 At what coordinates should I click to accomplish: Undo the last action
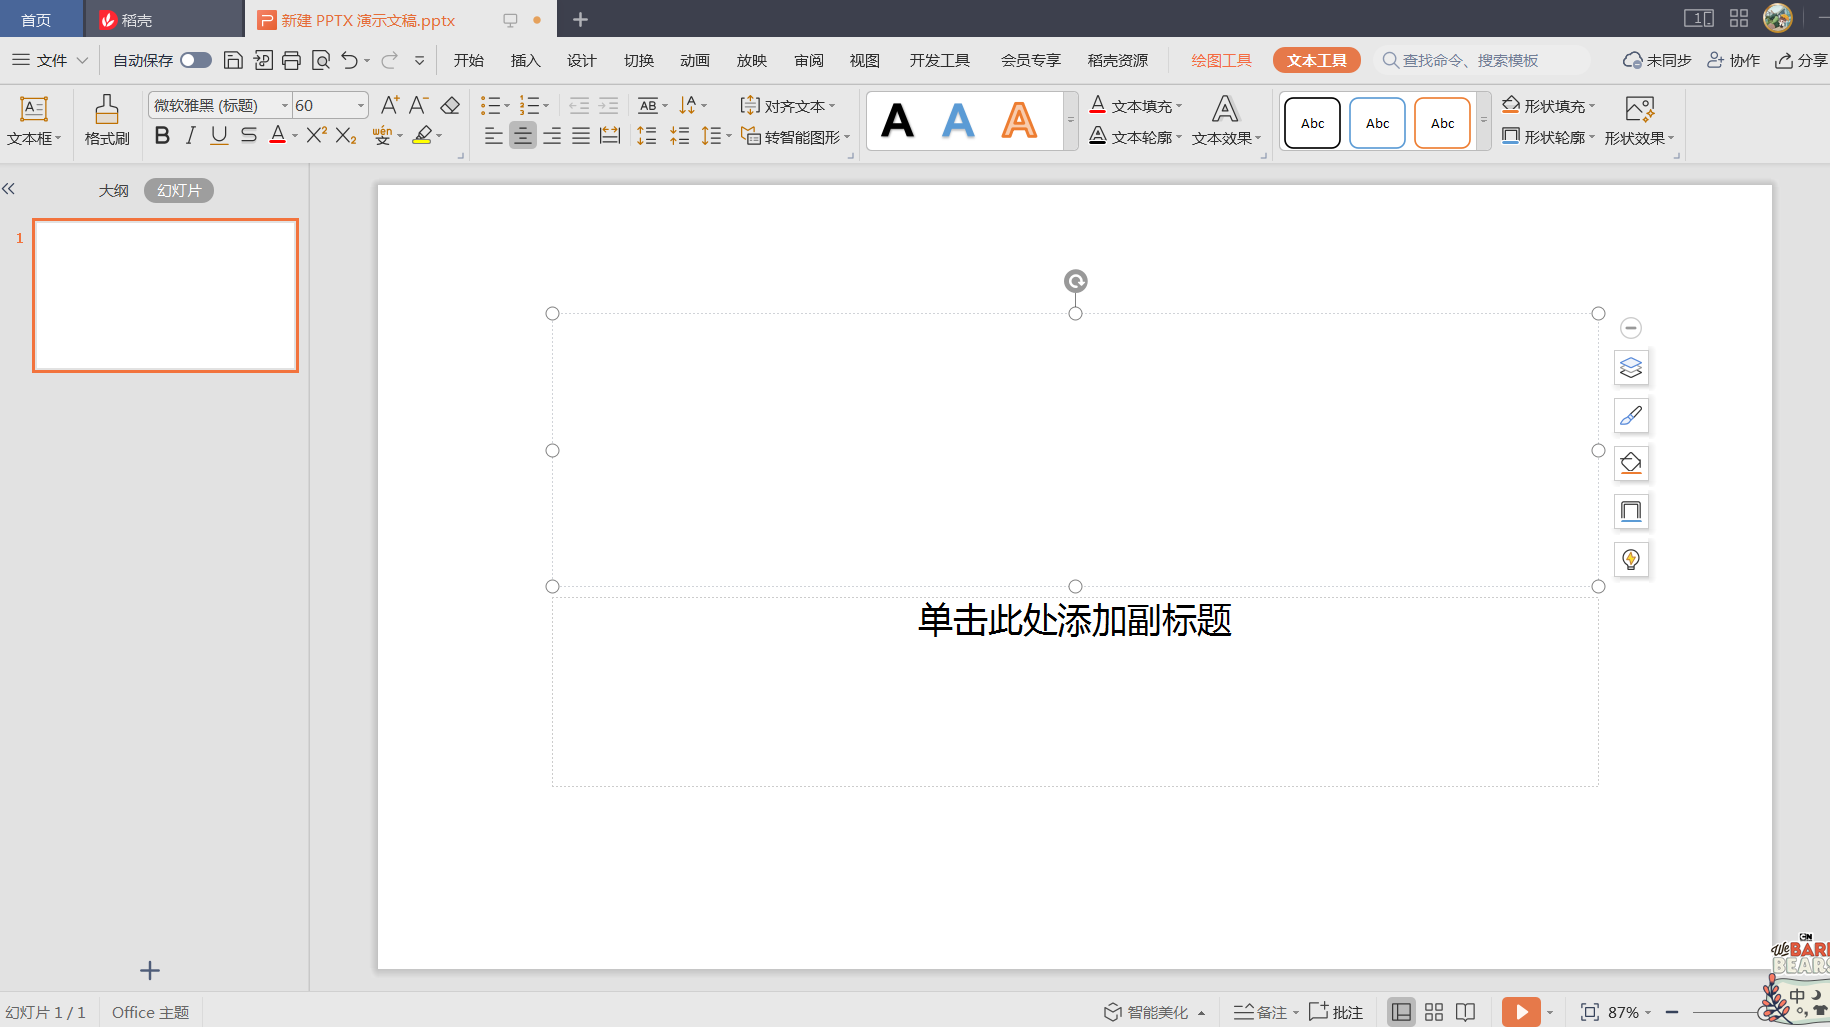point(349,60)
